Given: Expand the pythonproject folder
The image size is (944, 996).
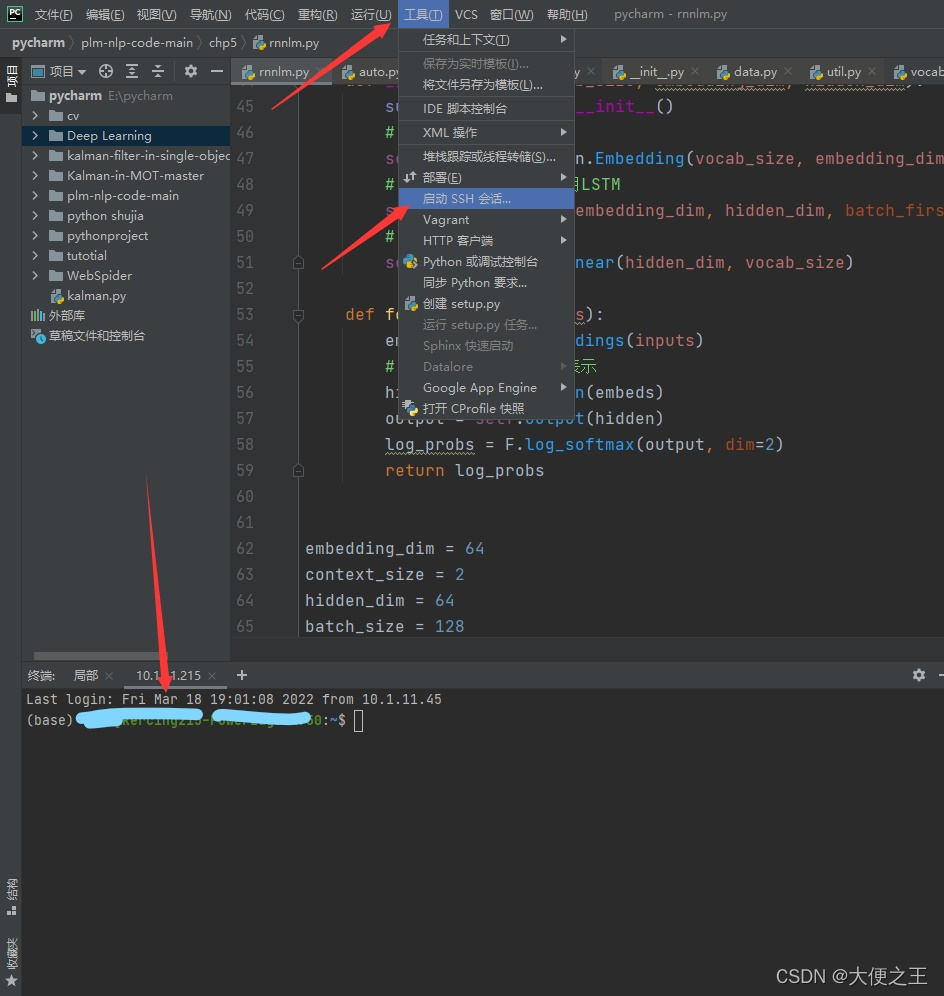Looking at the screenshot, I should 35,236.
